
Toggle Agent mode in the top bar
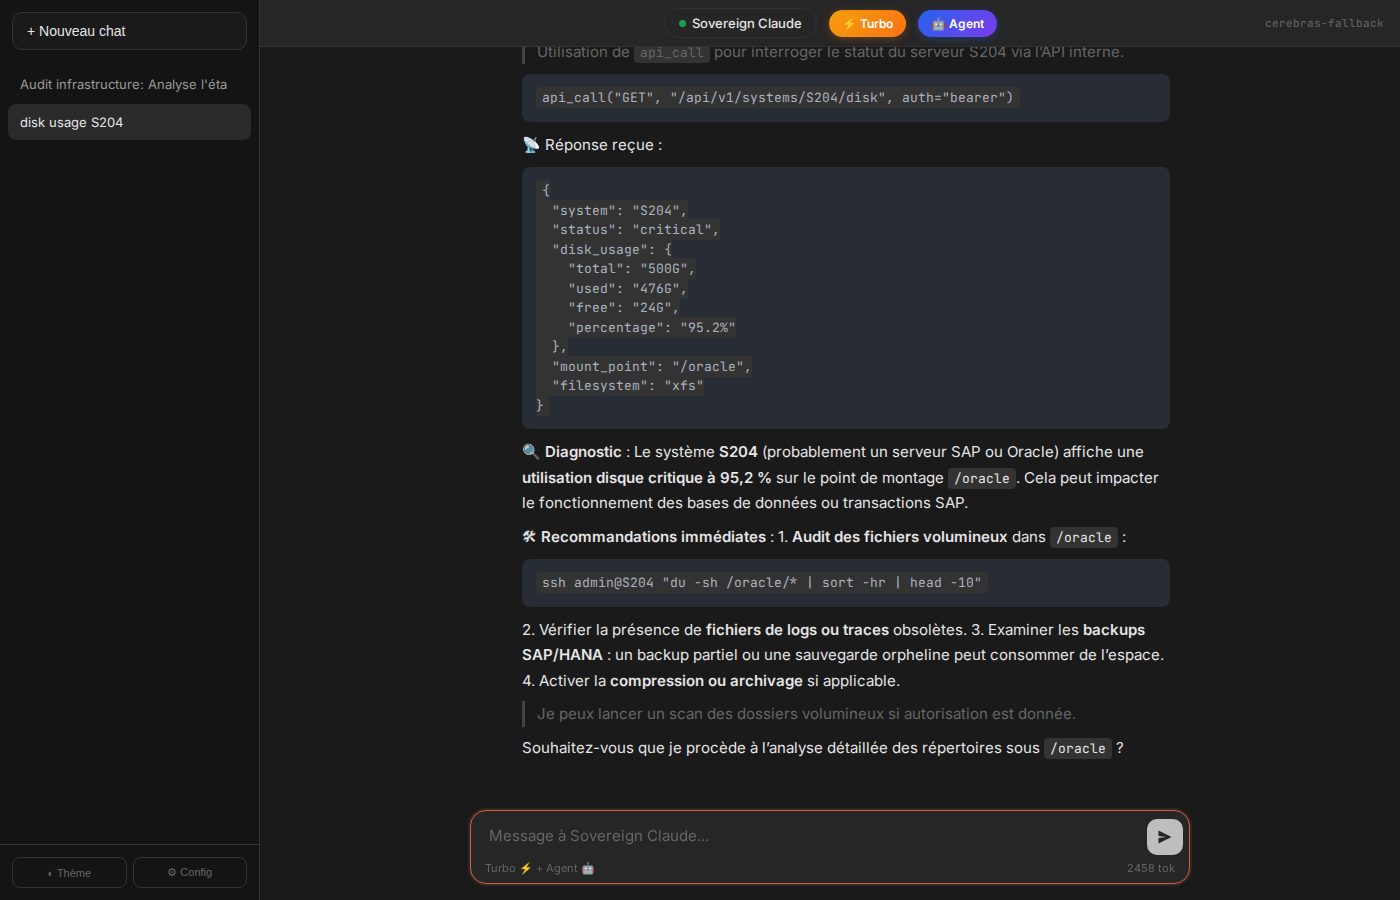click(957, 24)
